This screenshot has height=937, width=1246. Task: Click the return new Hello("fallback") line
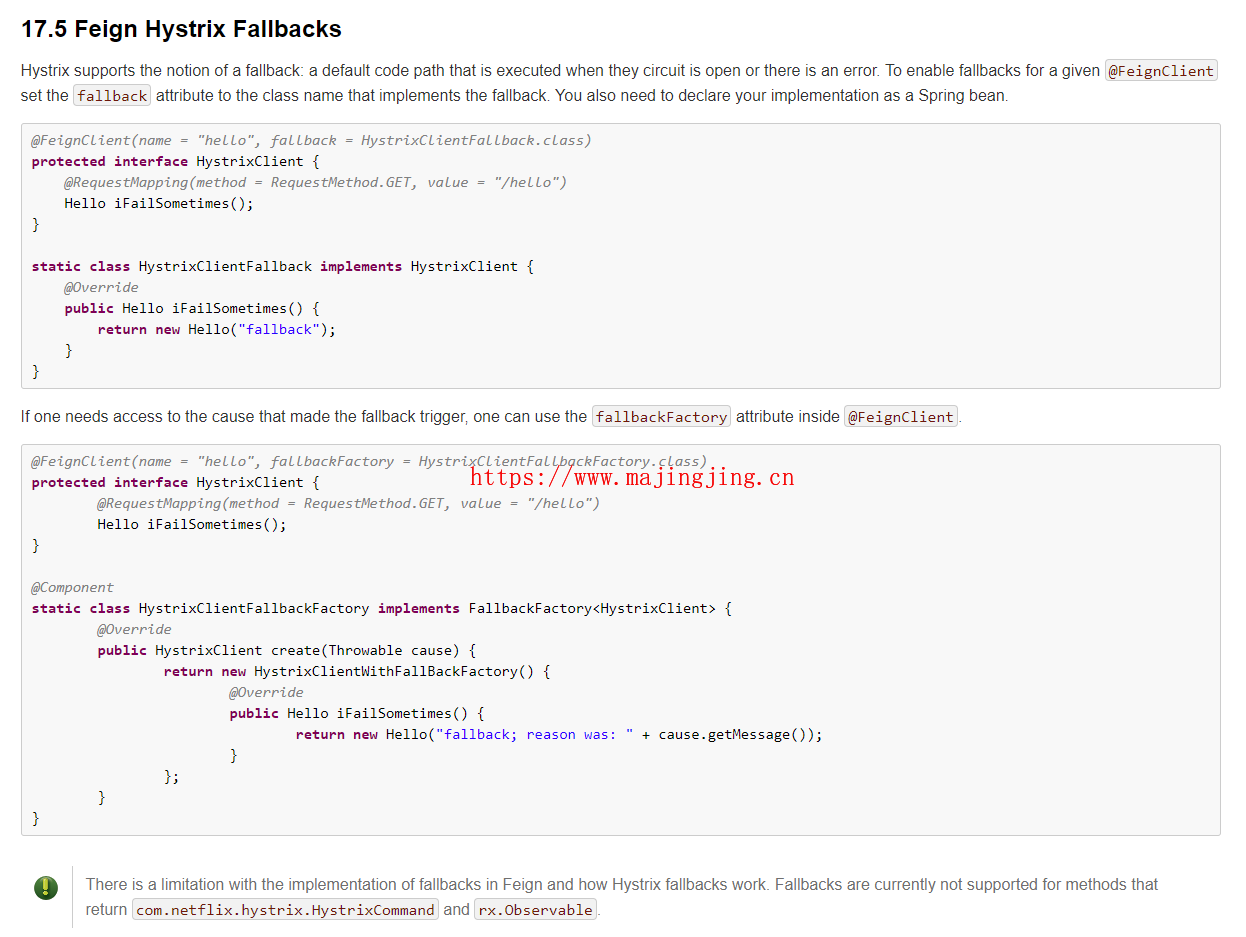[x=217, y=329]
